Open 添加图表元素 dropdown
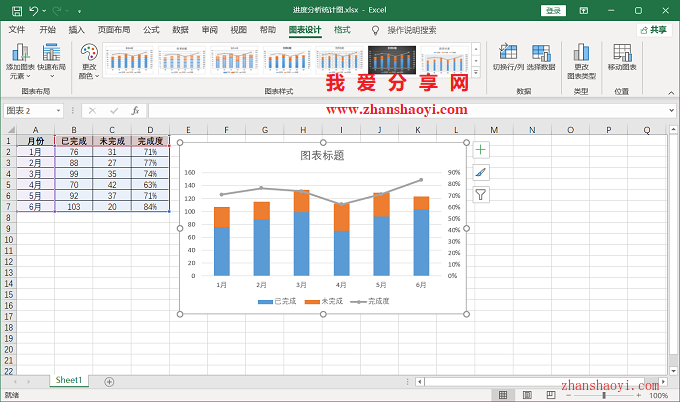 point(20,61)
